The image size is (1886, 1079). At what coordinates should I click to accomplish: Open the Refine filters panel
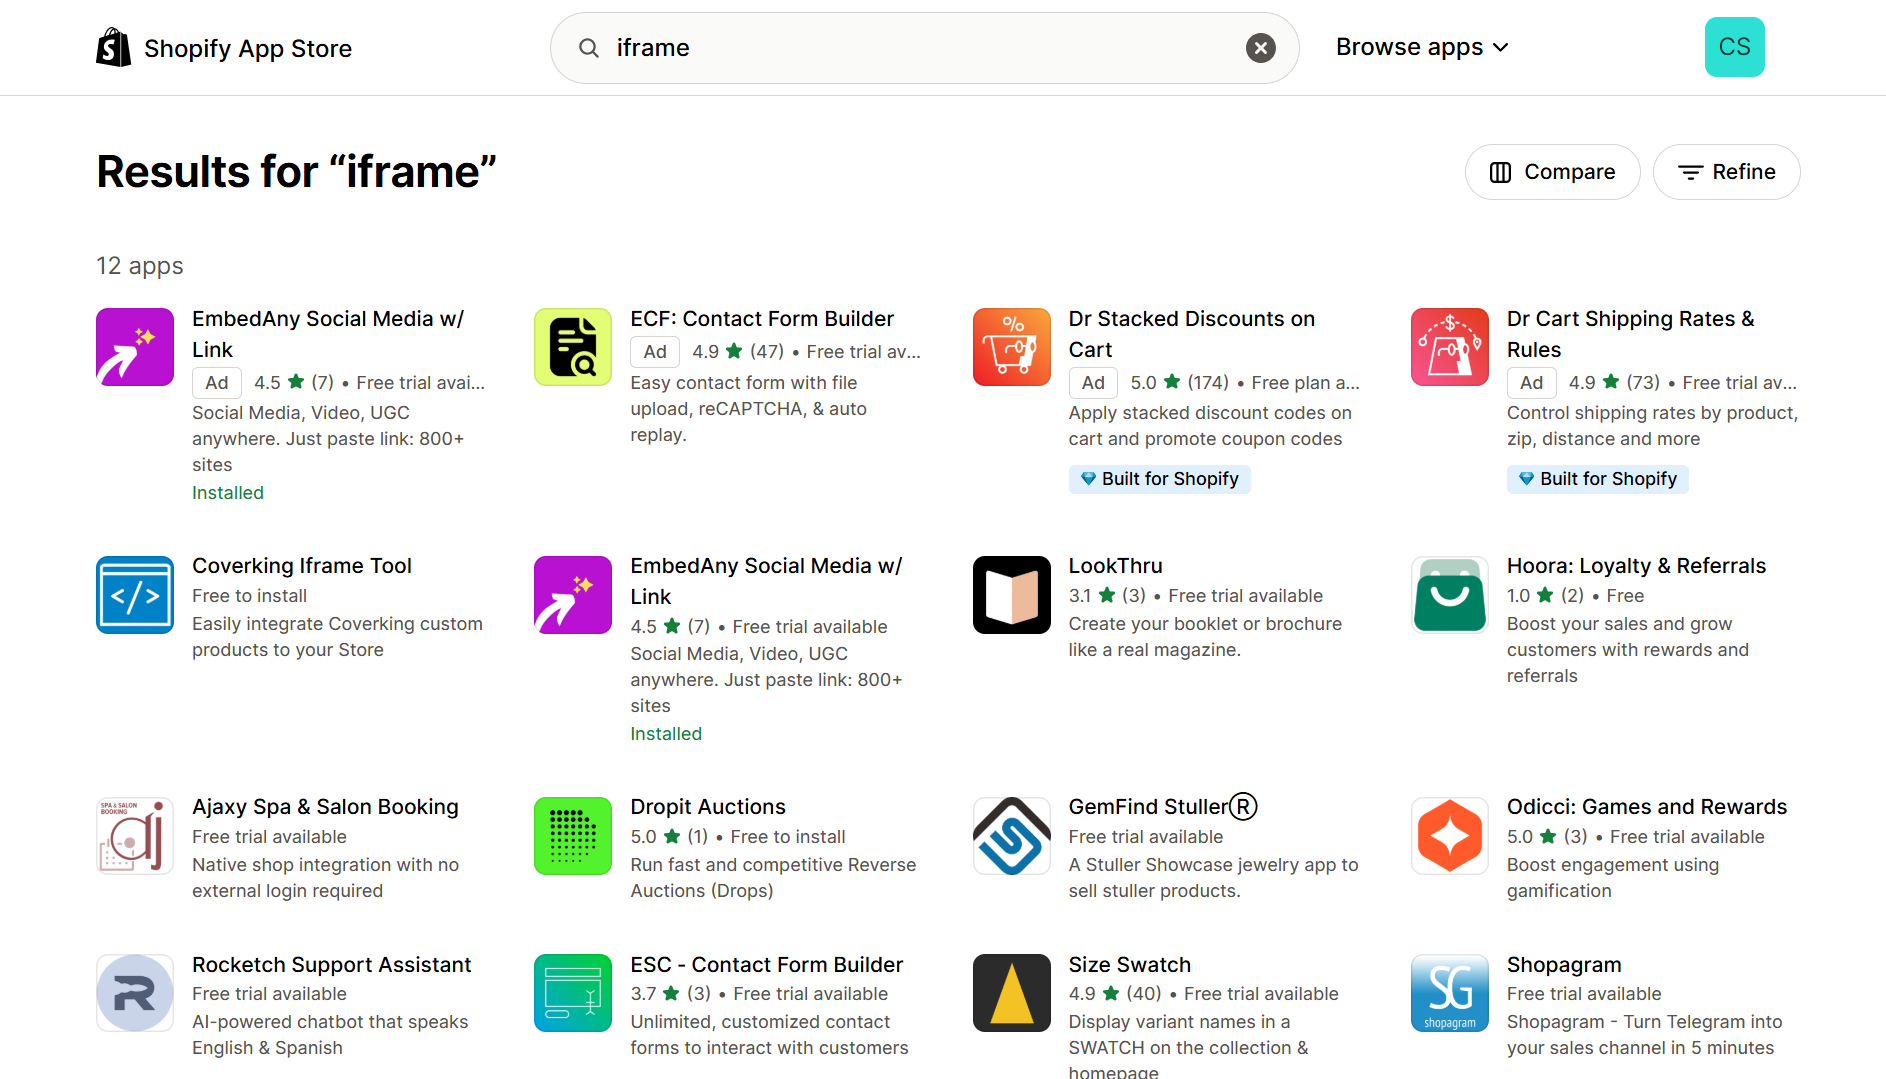click(x=1726, y=172)
